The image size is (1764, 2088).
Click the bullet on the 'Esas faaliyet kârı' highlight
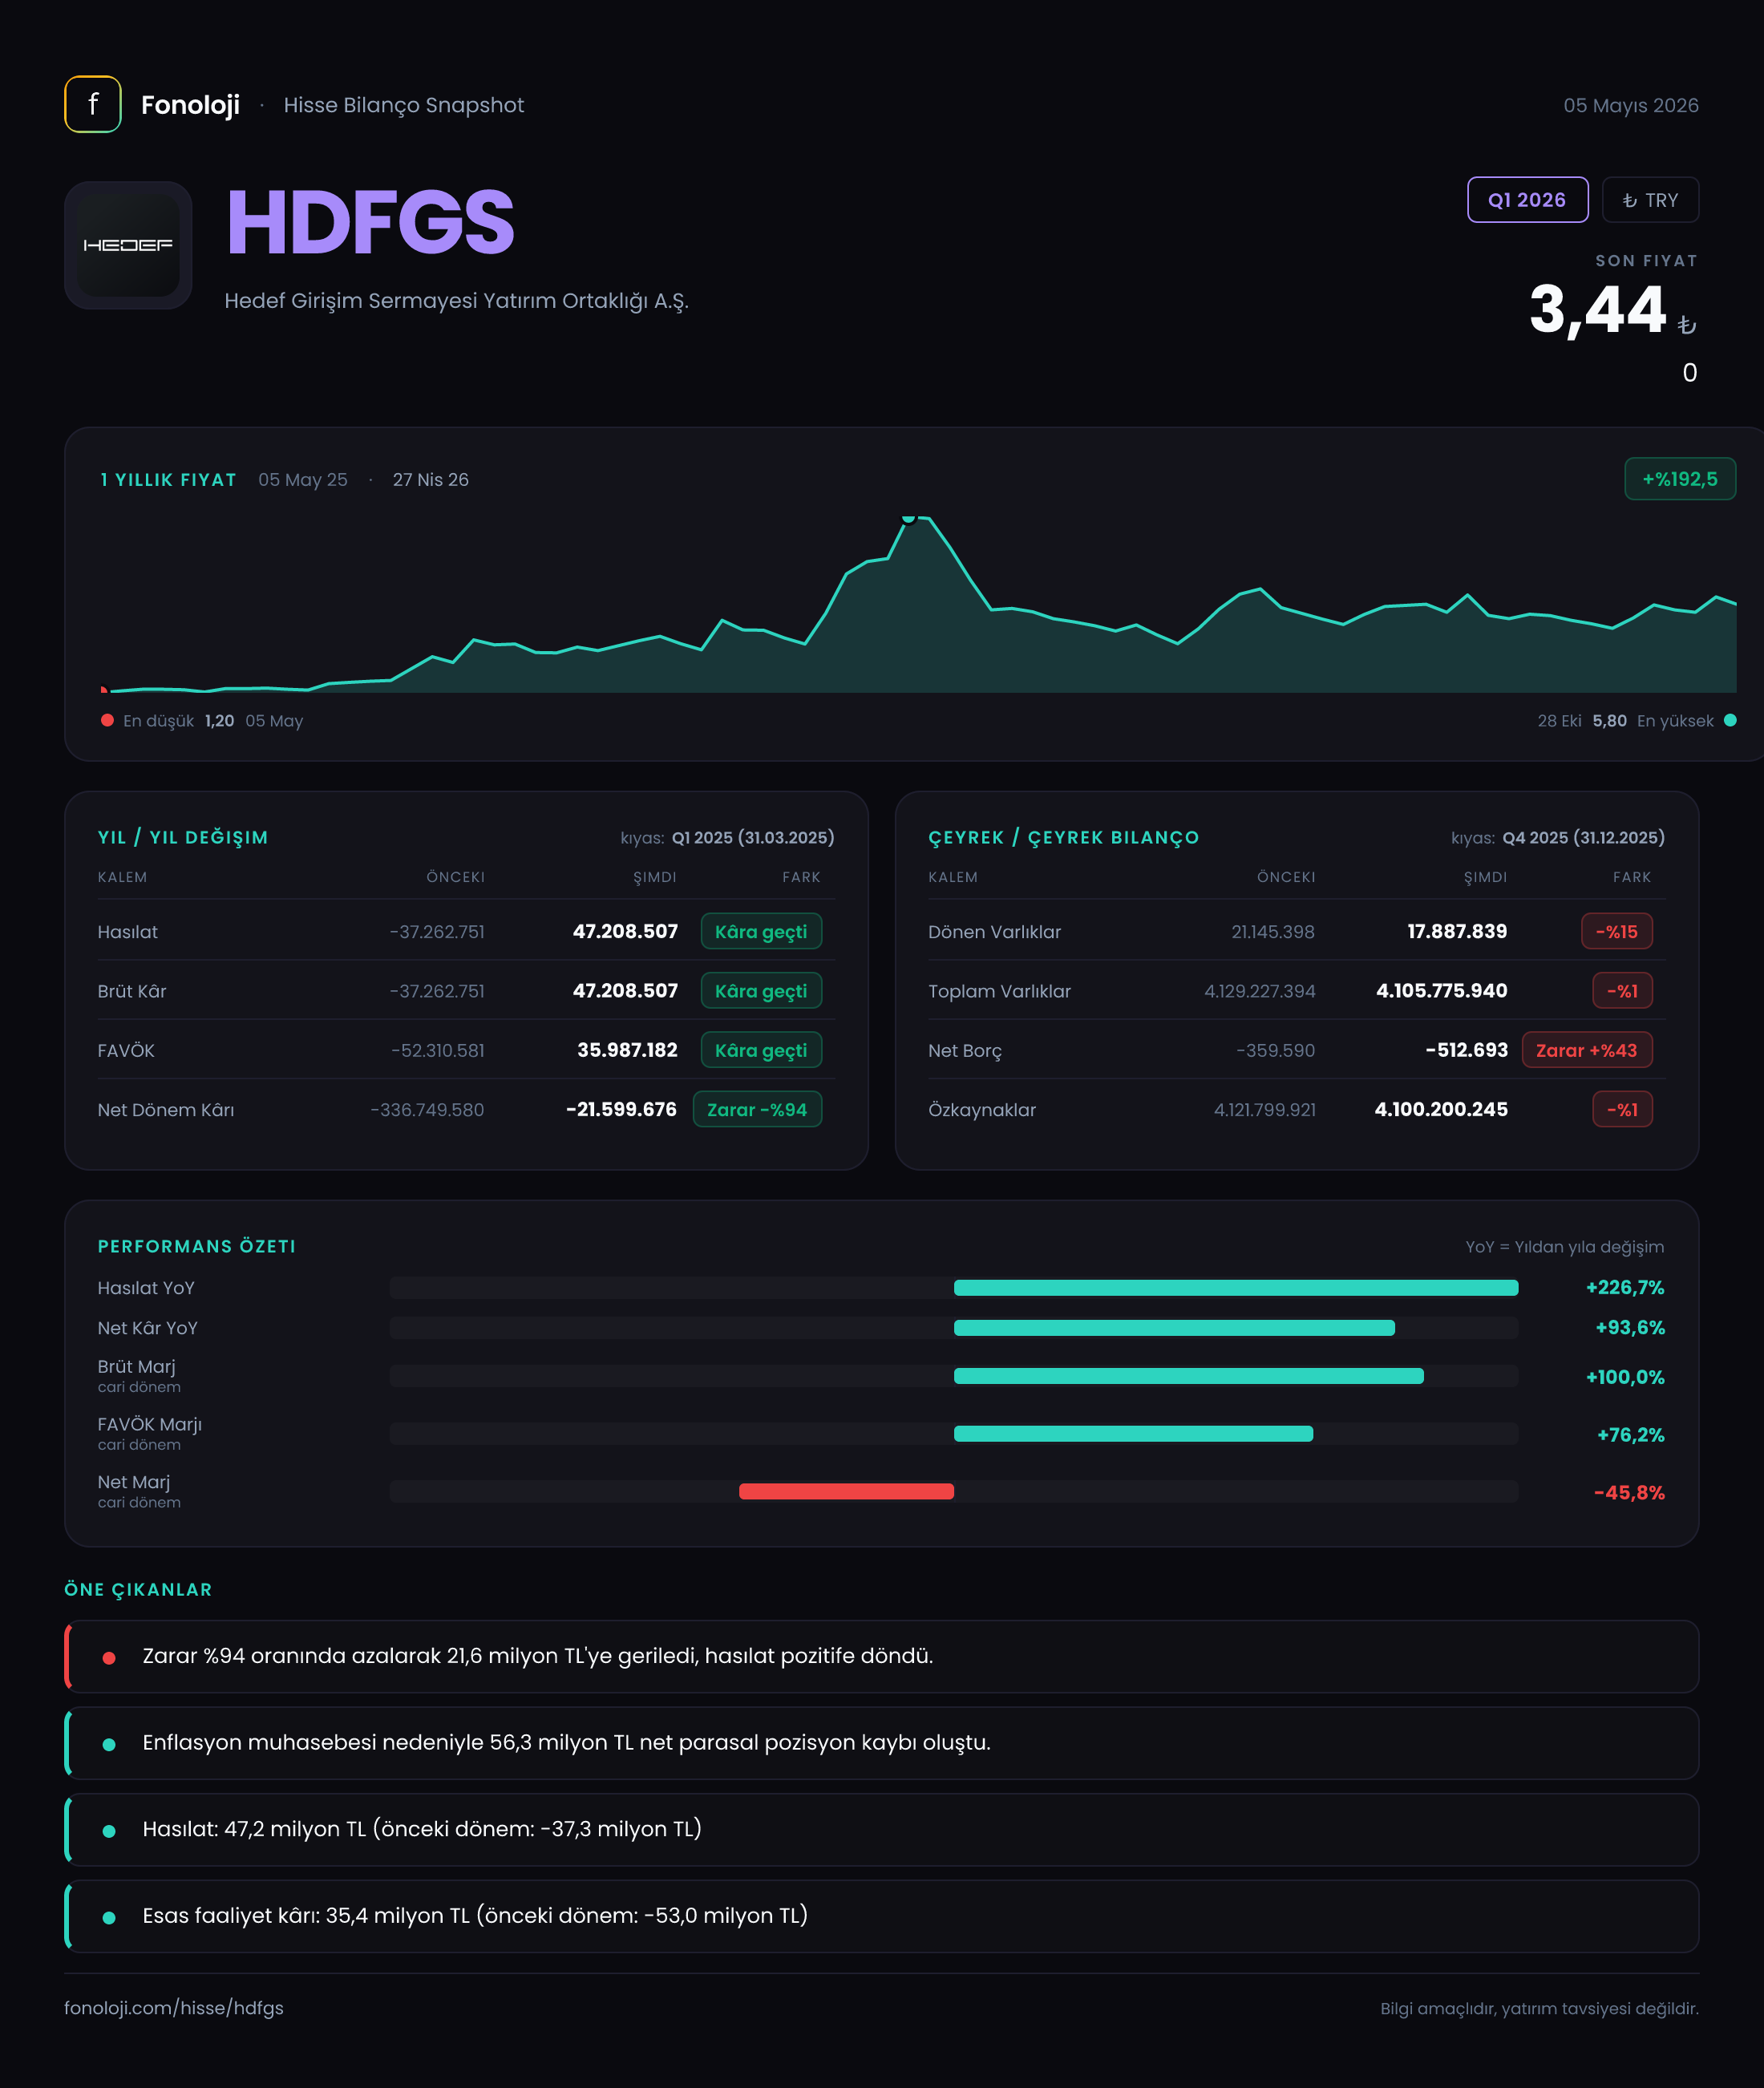(109, 1917)
